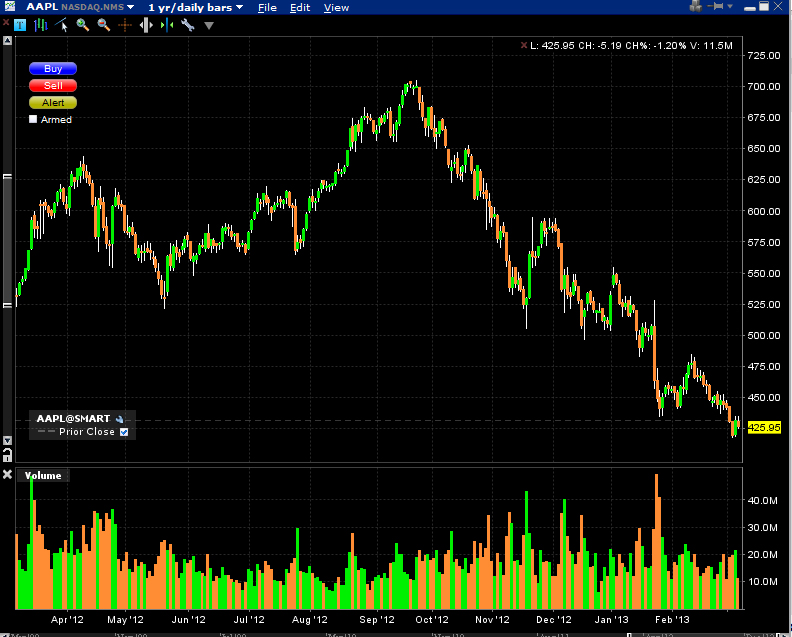Click the horizontal expand arrows icon
The height and width of the screenshot is (637, 792).
146,25
